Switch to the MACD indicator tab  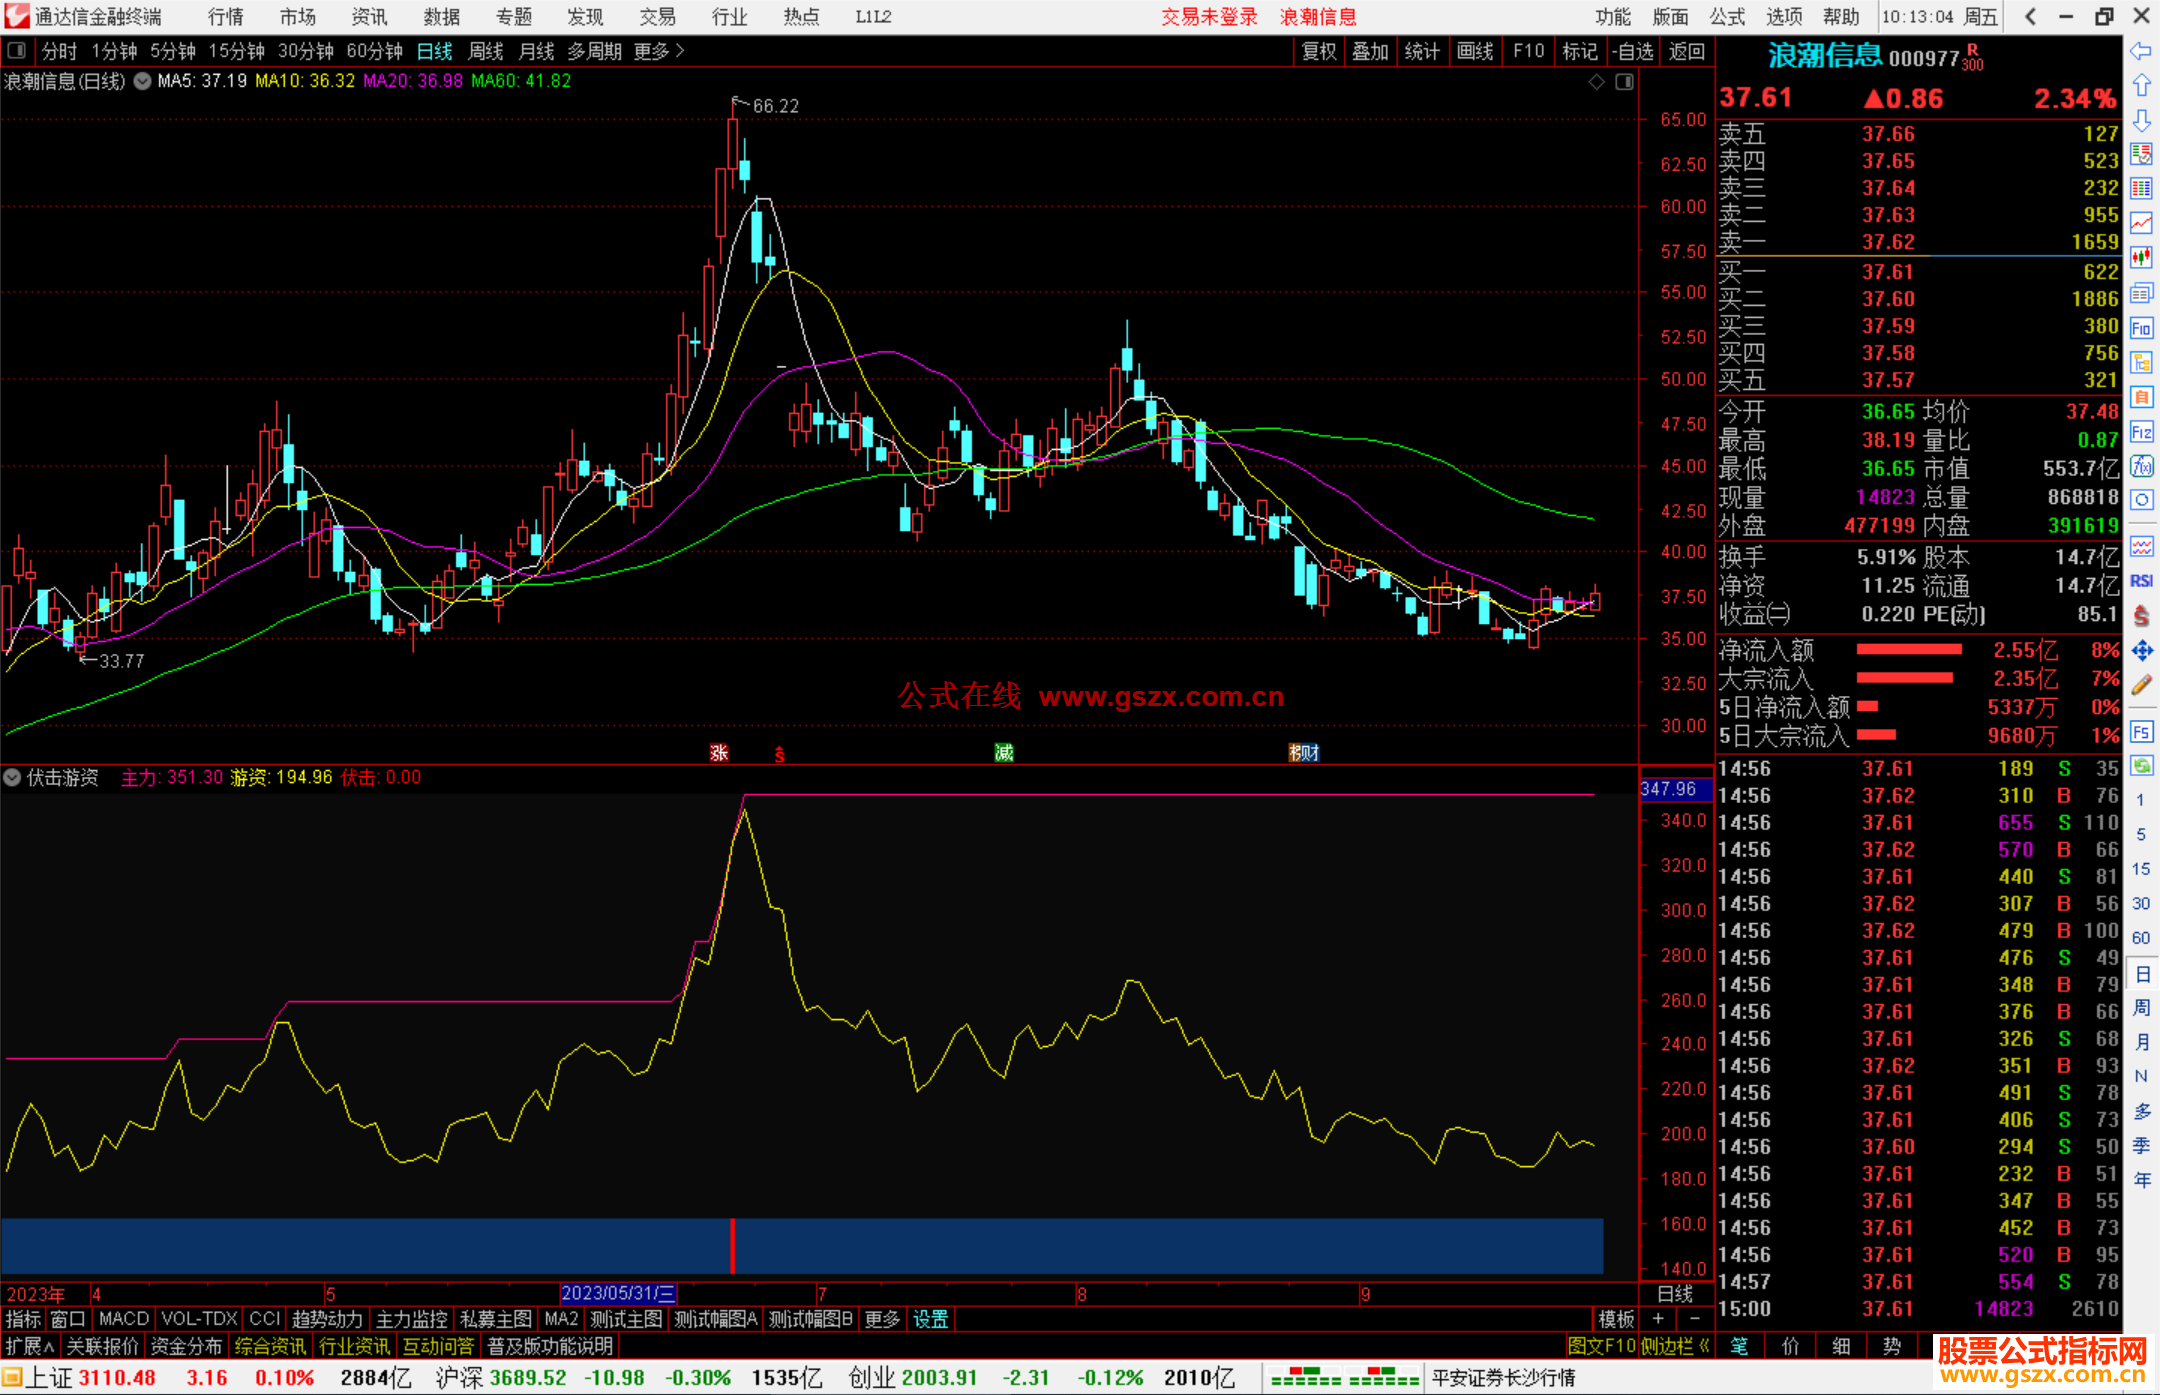(x=124, y=1319)
